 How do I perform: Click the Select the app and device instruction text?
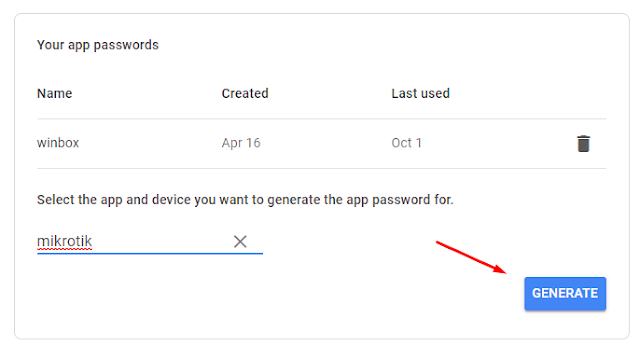(245, 200)
